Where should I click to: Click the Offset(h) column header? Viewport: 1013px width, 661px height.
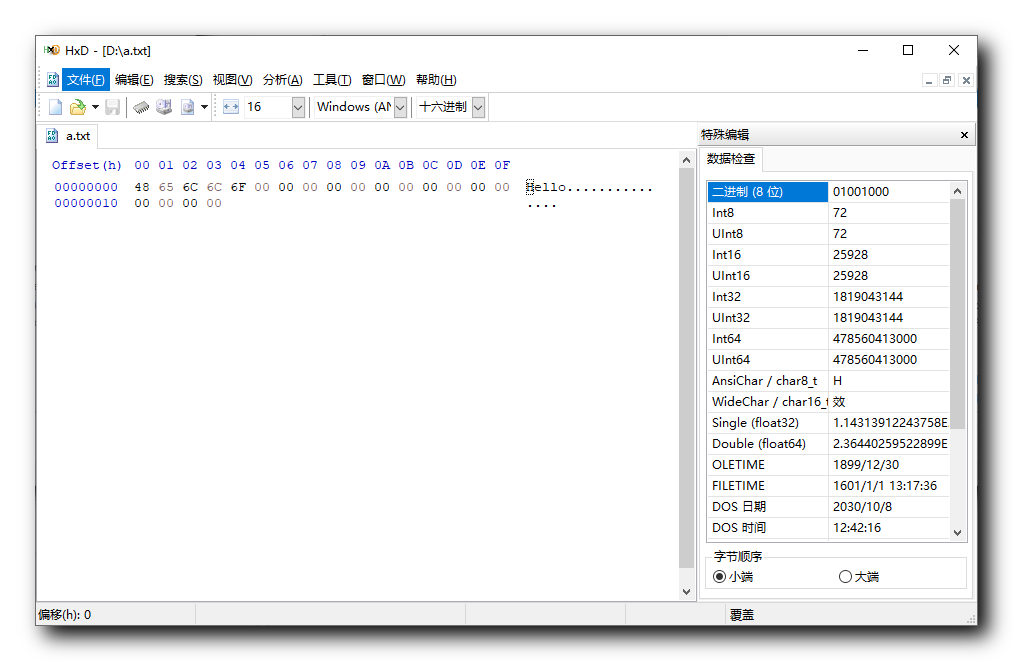click(87, 165)
